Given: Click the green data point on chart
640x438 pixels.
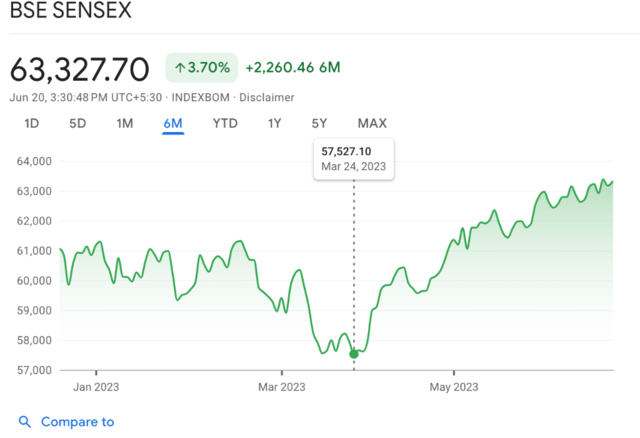Looking at the screenshot, I should pos(354,353).
